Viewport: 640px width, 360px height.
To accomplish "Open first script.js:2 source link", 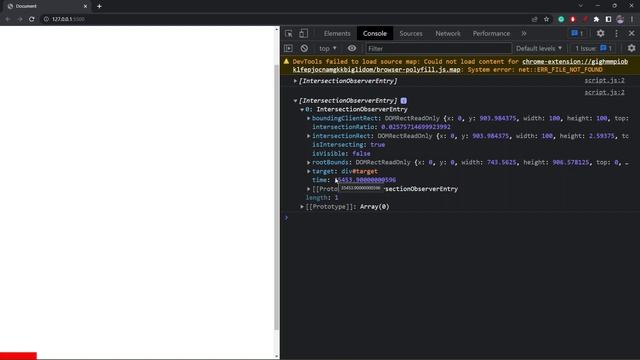I will [x=604, y=80].
